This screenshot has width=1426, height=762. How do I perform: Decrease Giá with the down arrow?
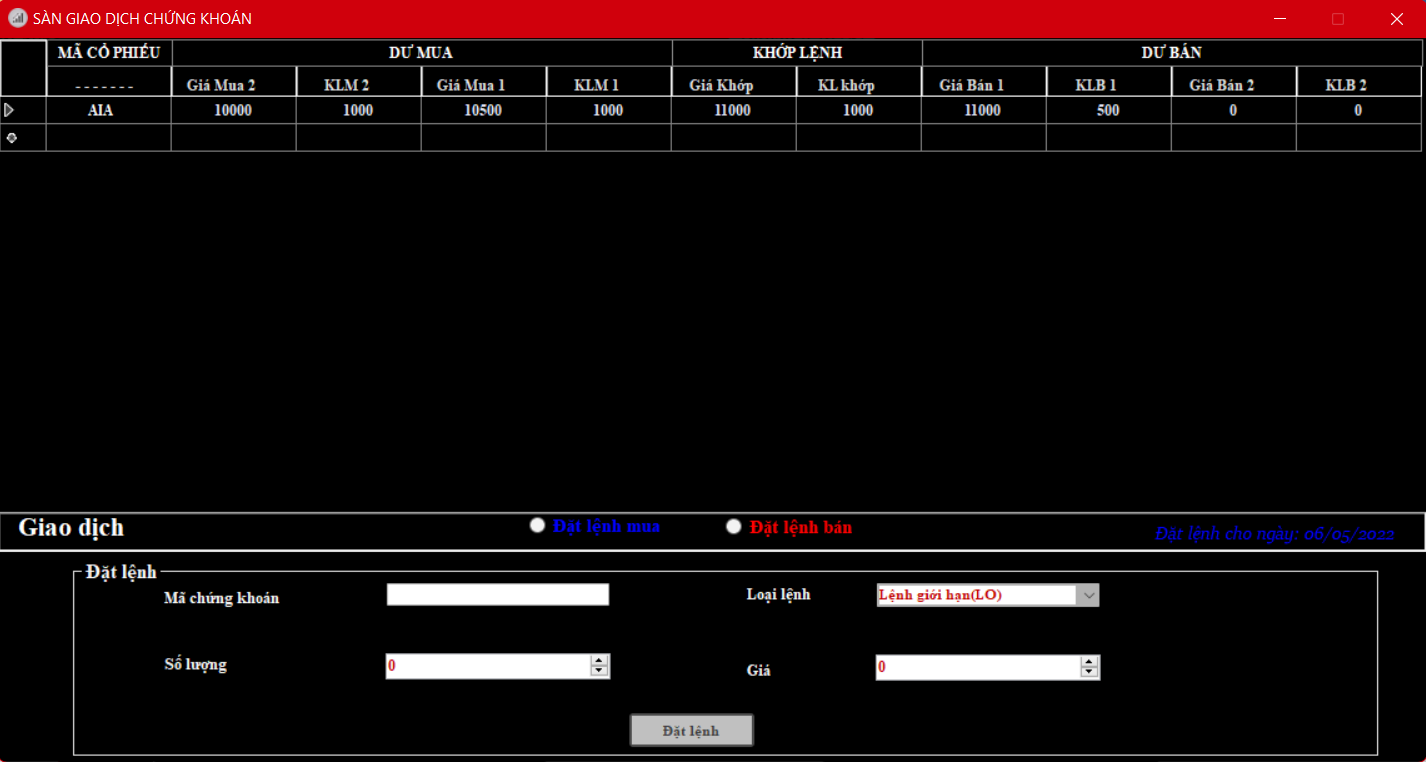click(1089, 672)
